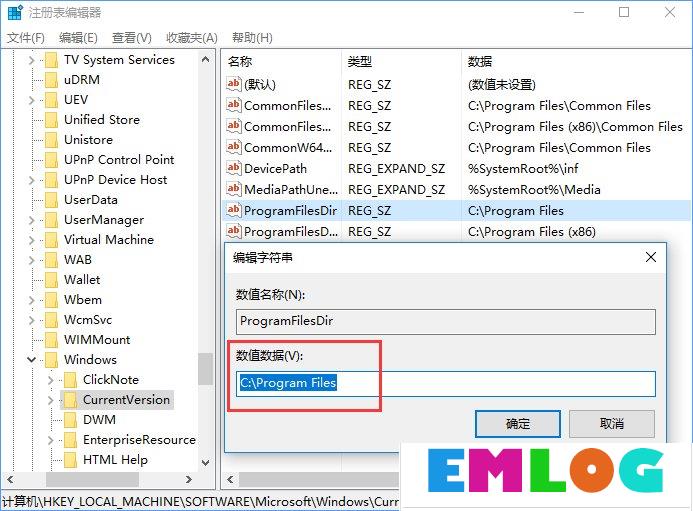Select the CommonW64... value name

(x=288, y=148)
